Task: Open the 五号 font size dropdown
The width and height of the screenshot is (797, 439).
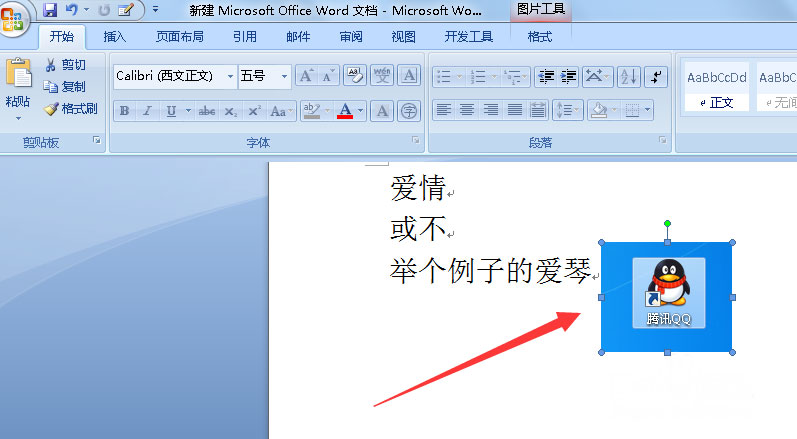Action: tap(284, 77)
